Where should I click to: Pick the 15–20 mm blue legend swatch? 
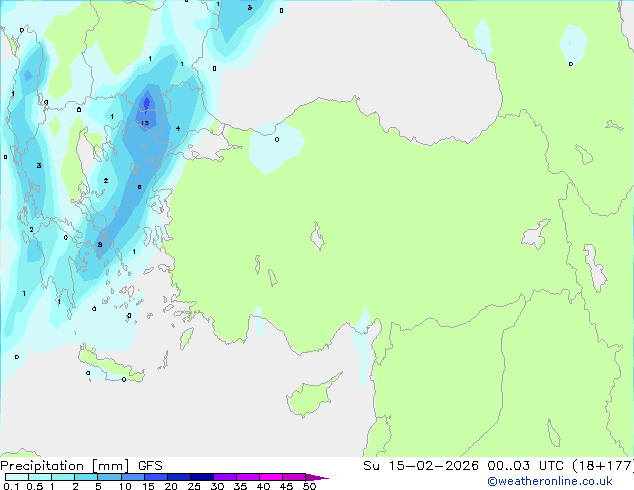pos(155,477)
